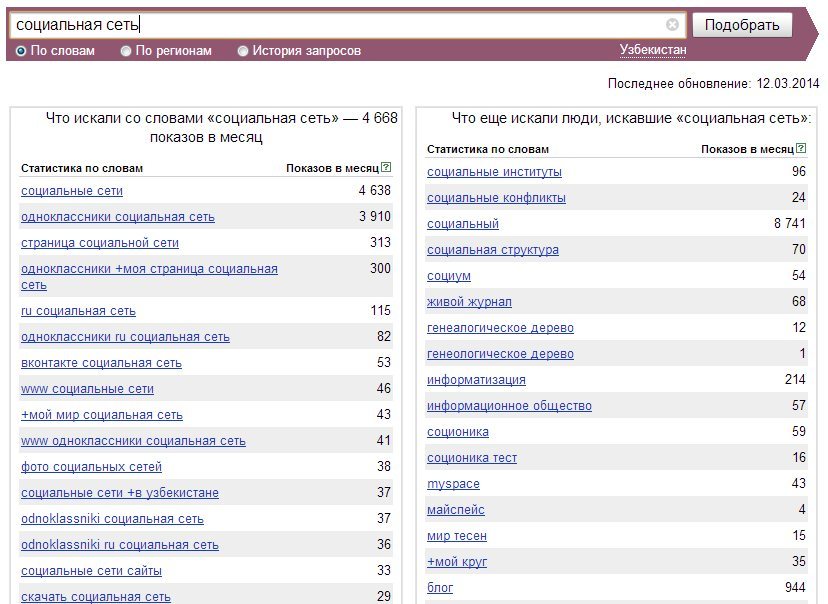This screenshot has width=828, height=604.
Task: Open 'фото социальных сетей' link
Action: tap(91, 466)
